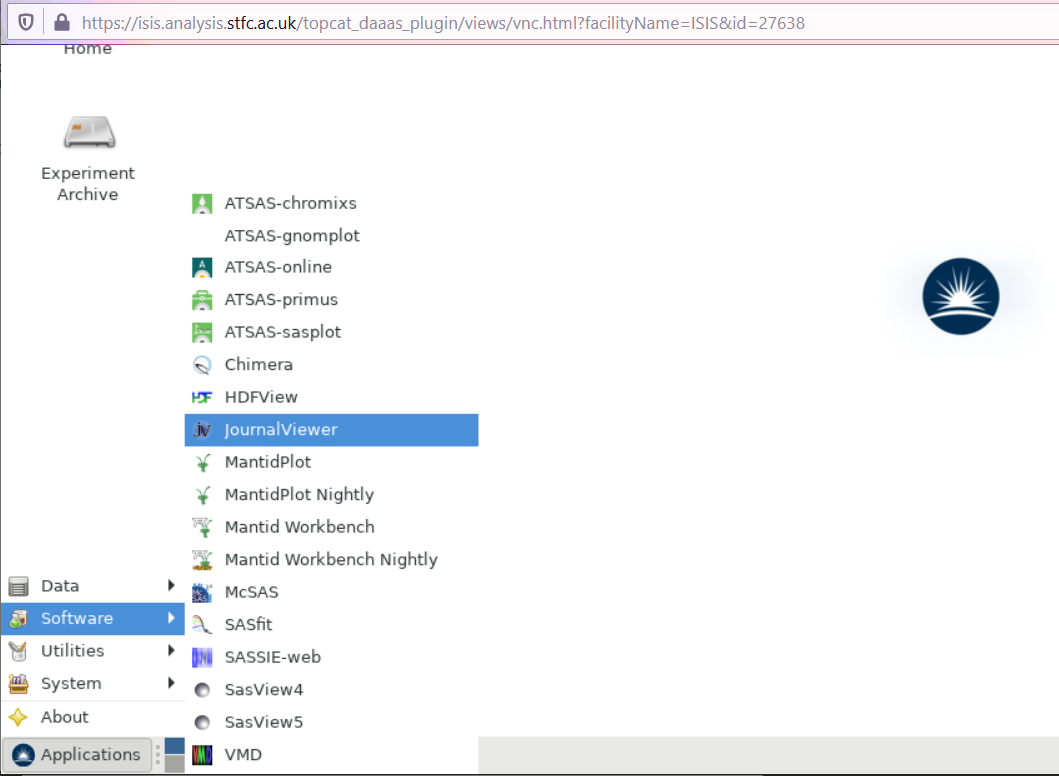
Task: Click the SASSIE-web icon
Action: 202,658
